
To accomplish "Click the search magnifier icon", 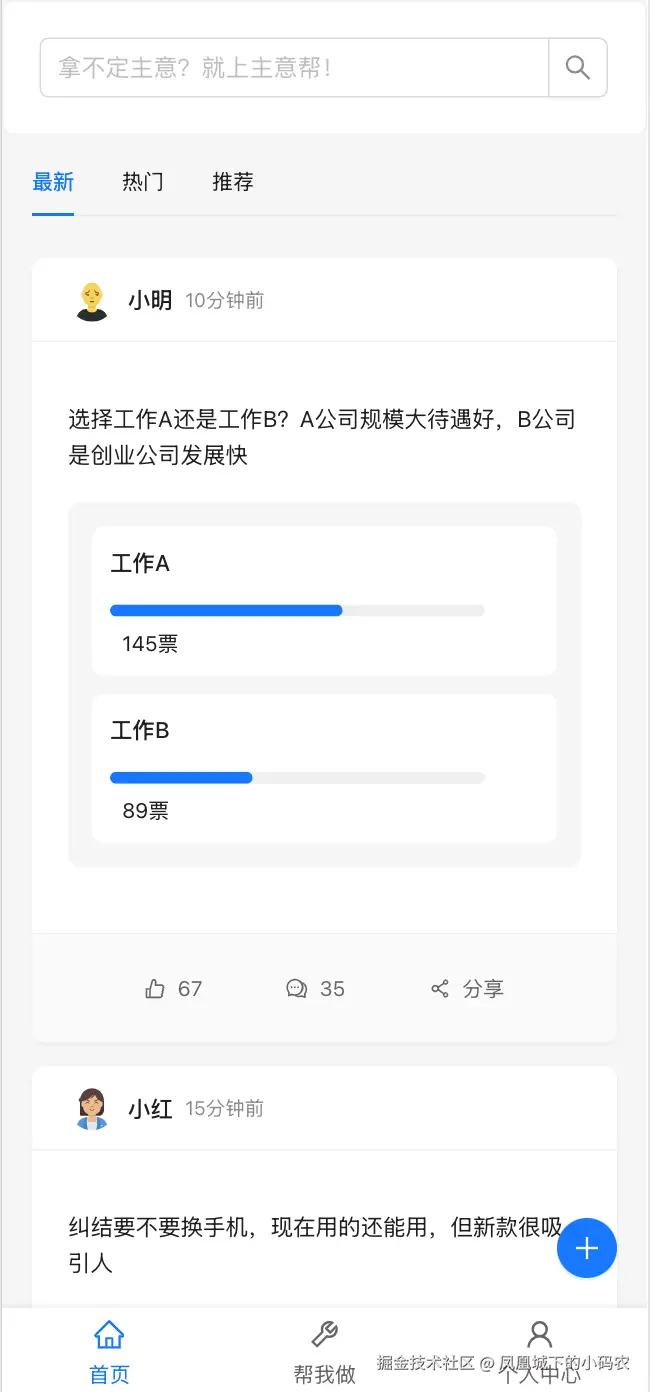I will [578, 68].
